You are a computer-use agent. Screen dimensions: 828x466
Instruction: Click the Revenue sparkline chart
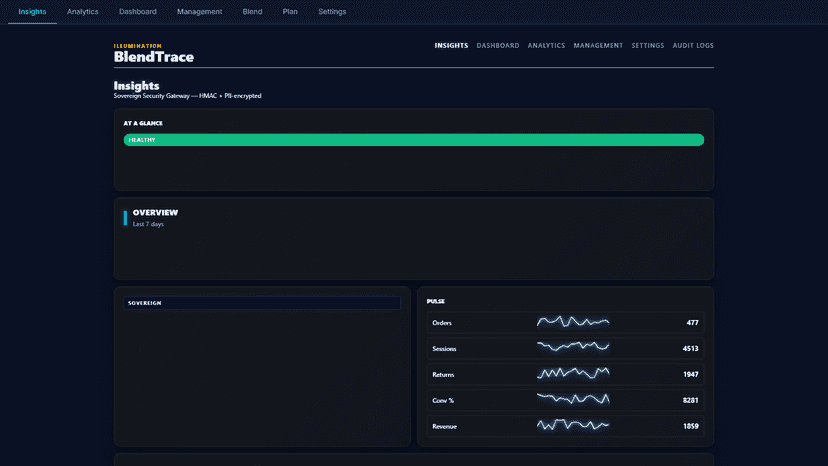[x=573, y=425]
